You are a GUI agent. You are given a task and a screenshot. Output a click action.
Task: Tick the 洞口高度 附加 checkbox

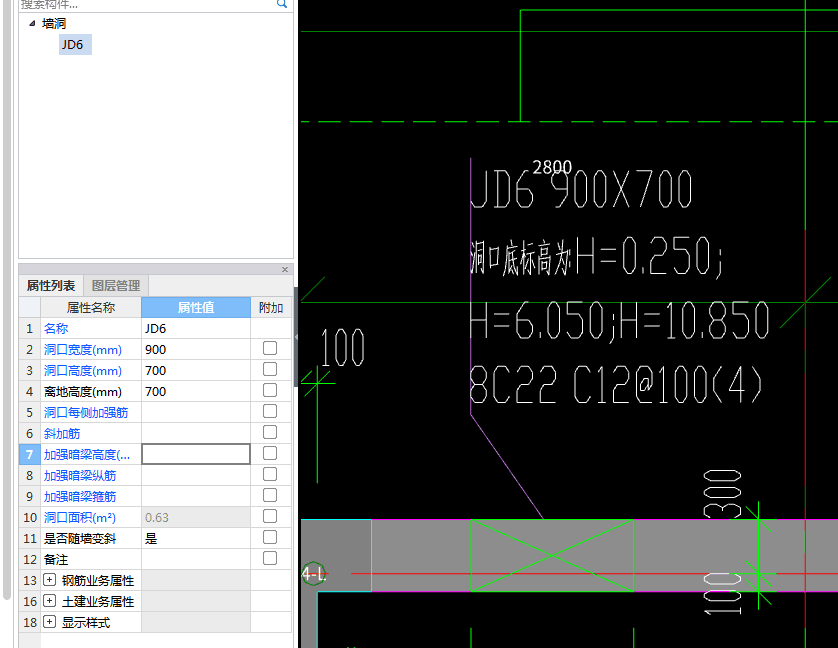270,369
